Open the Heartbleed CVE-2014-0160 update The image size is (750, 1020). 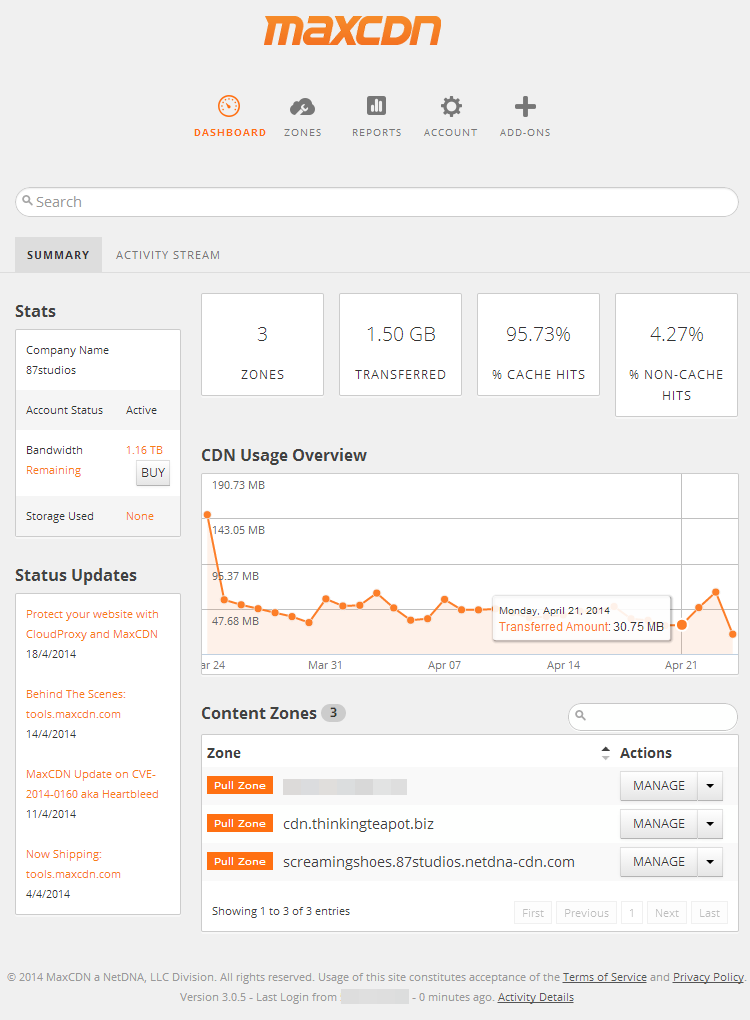(92, 784)
